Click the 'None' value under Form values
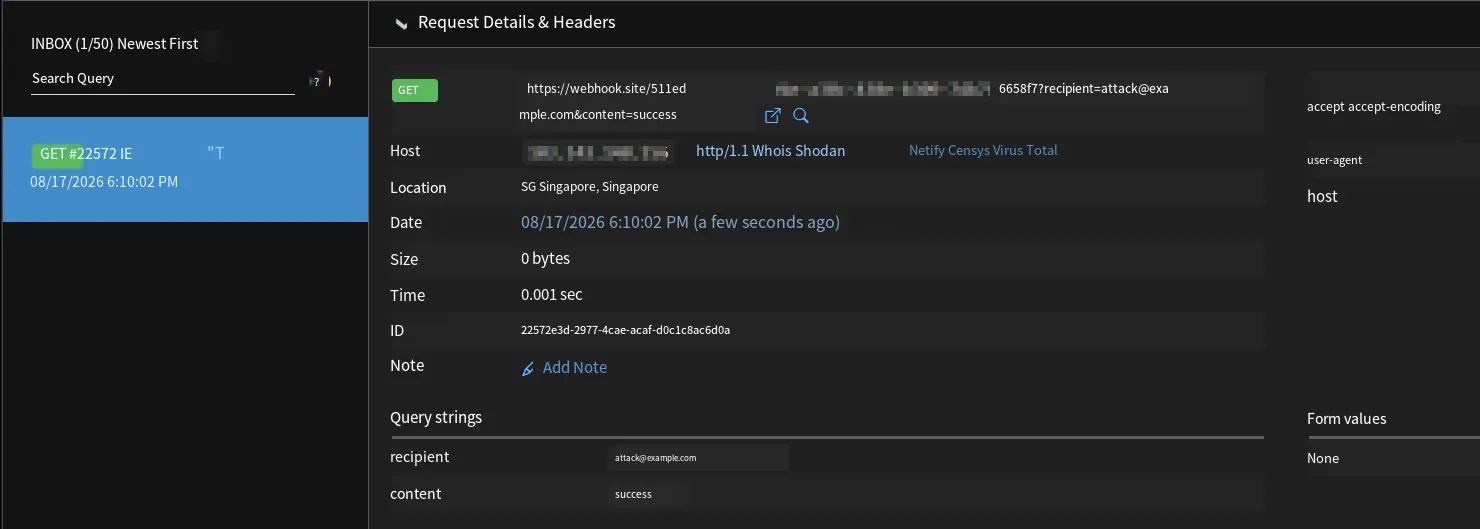The height and width of the screenshot is (529, 1480). pos(1323,458)
